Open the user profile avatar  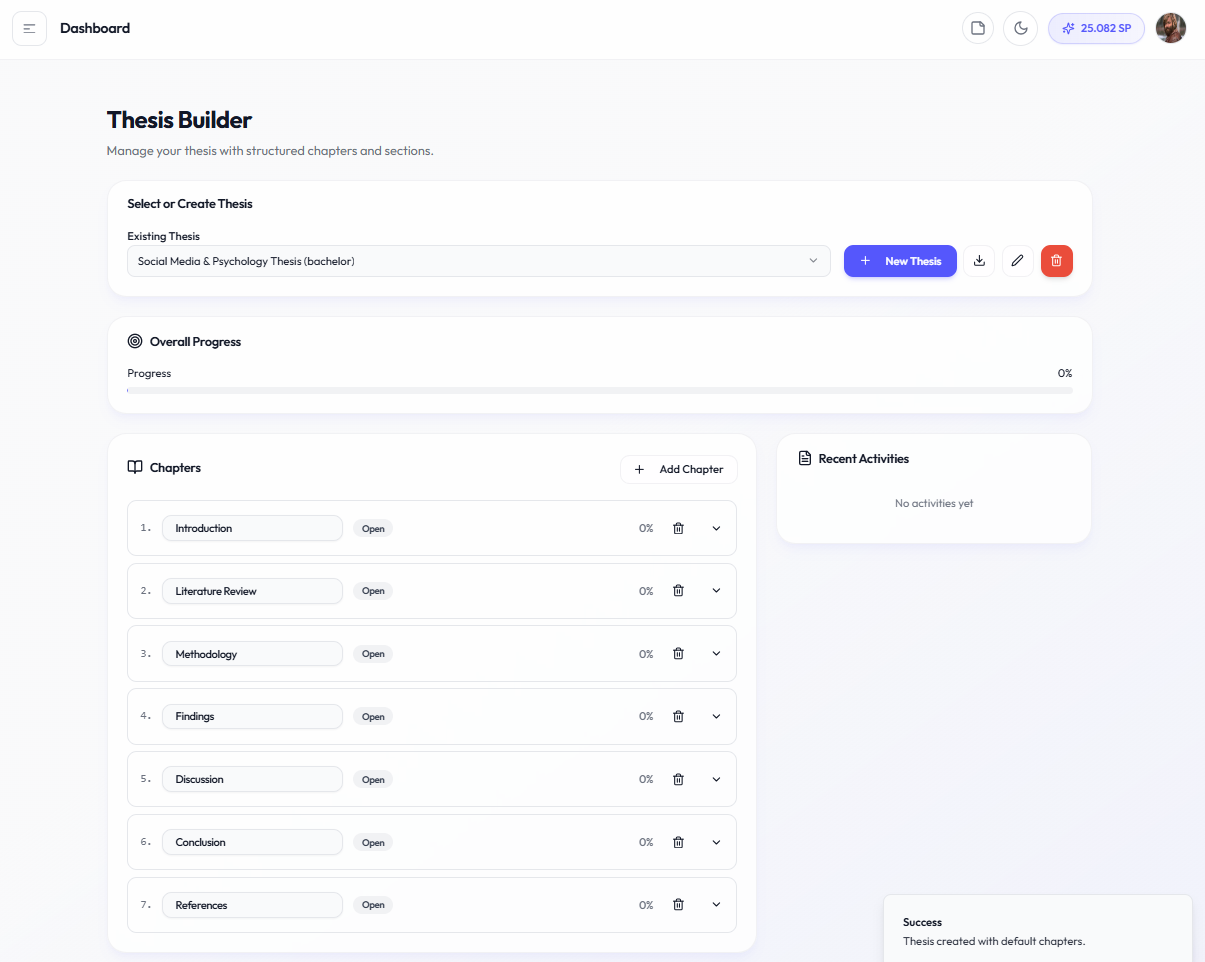pos(1170,28)
